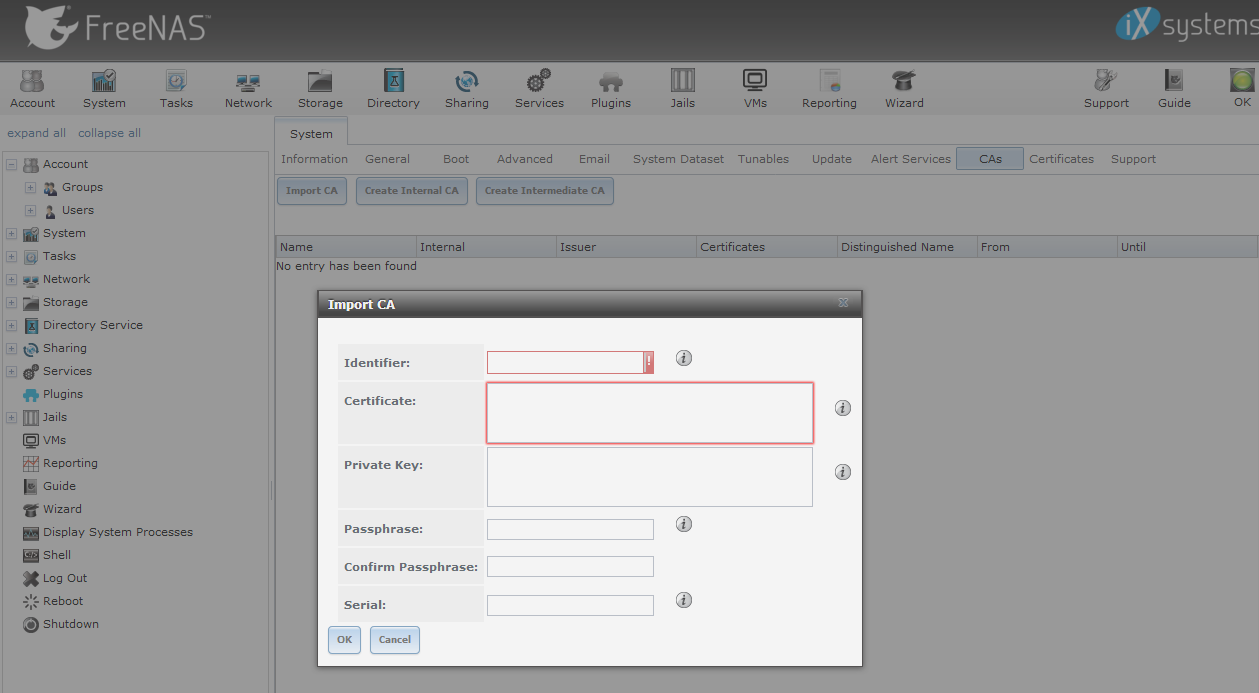Expand the Users tree node

(30, 211)
